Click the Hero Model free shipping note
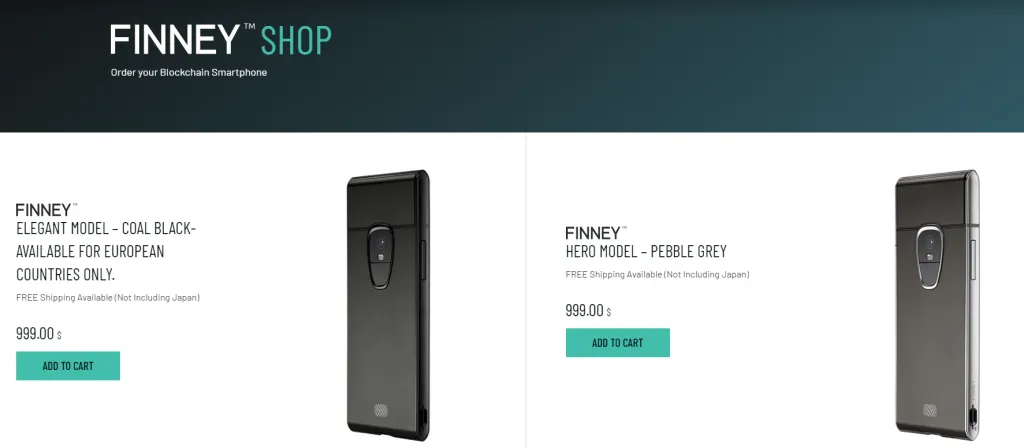Image resolution: width=1024 pixels, height=448 pixels. [658, 275]
